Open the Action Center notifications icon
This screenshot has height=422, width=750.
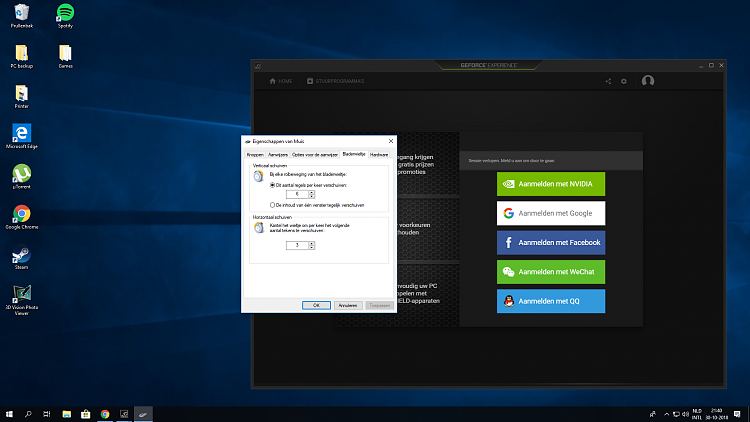coord(737,414)
